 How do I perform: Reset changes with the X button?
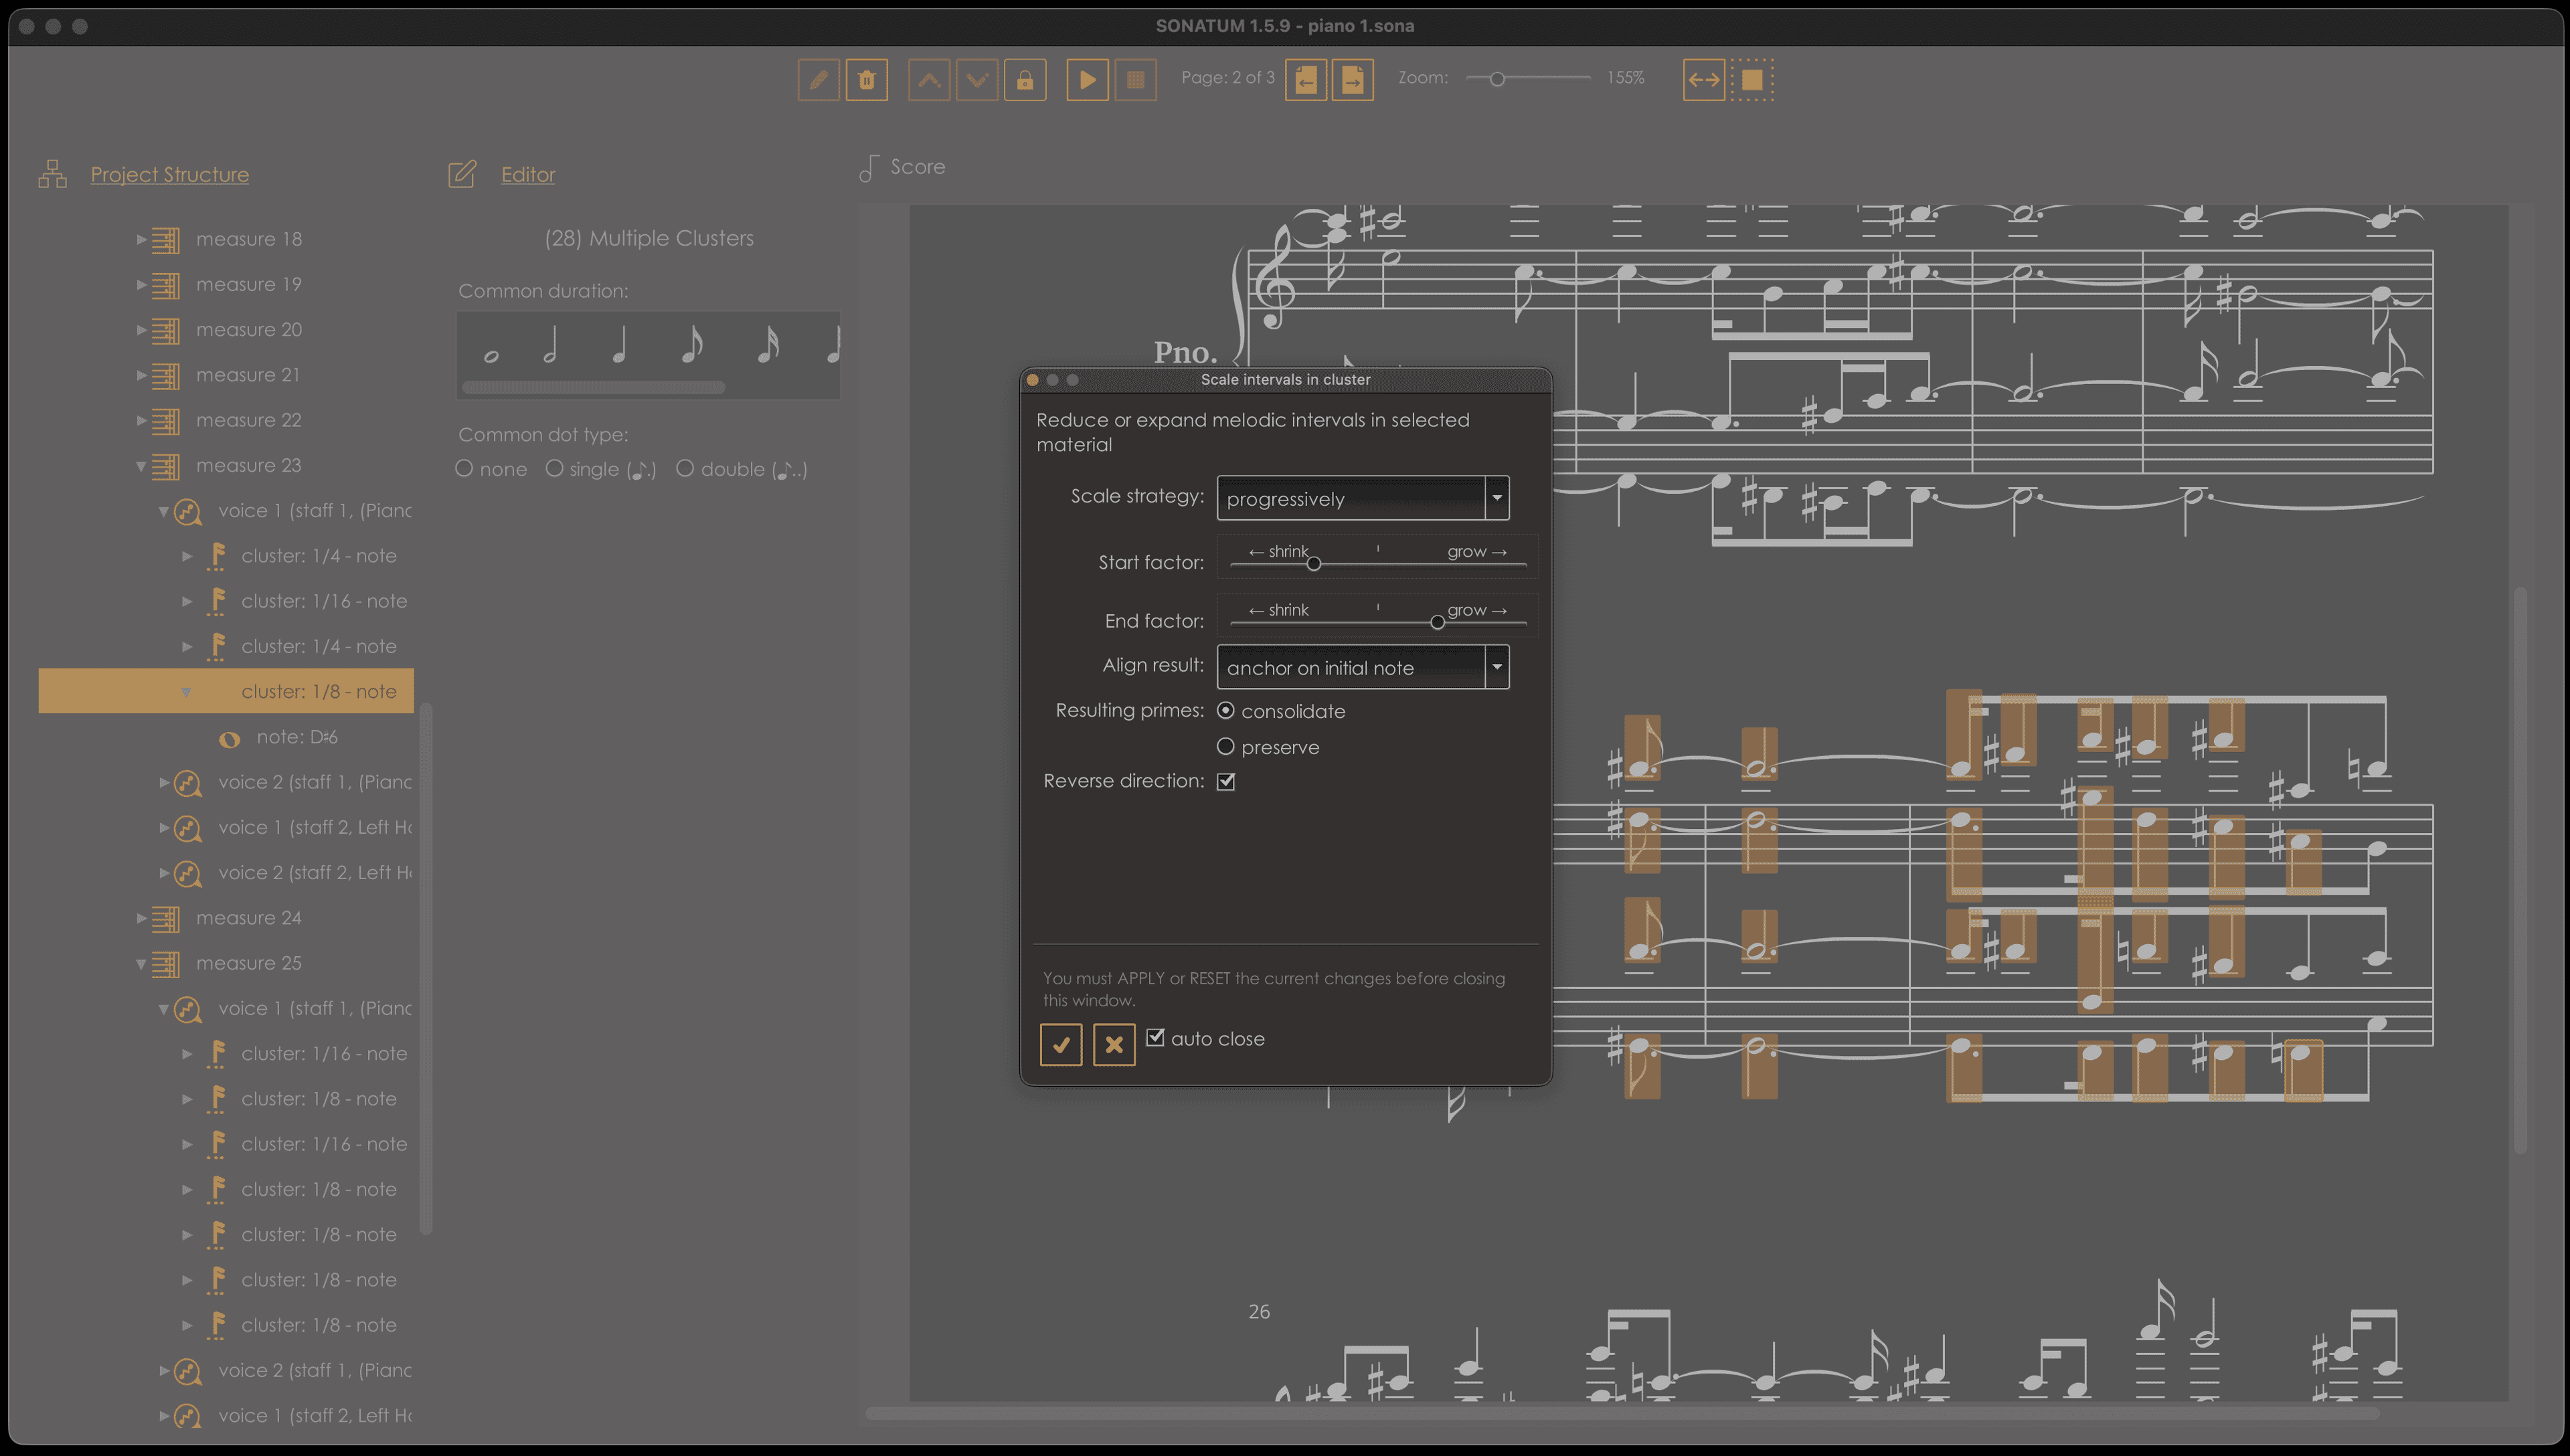[1114, 1045]
